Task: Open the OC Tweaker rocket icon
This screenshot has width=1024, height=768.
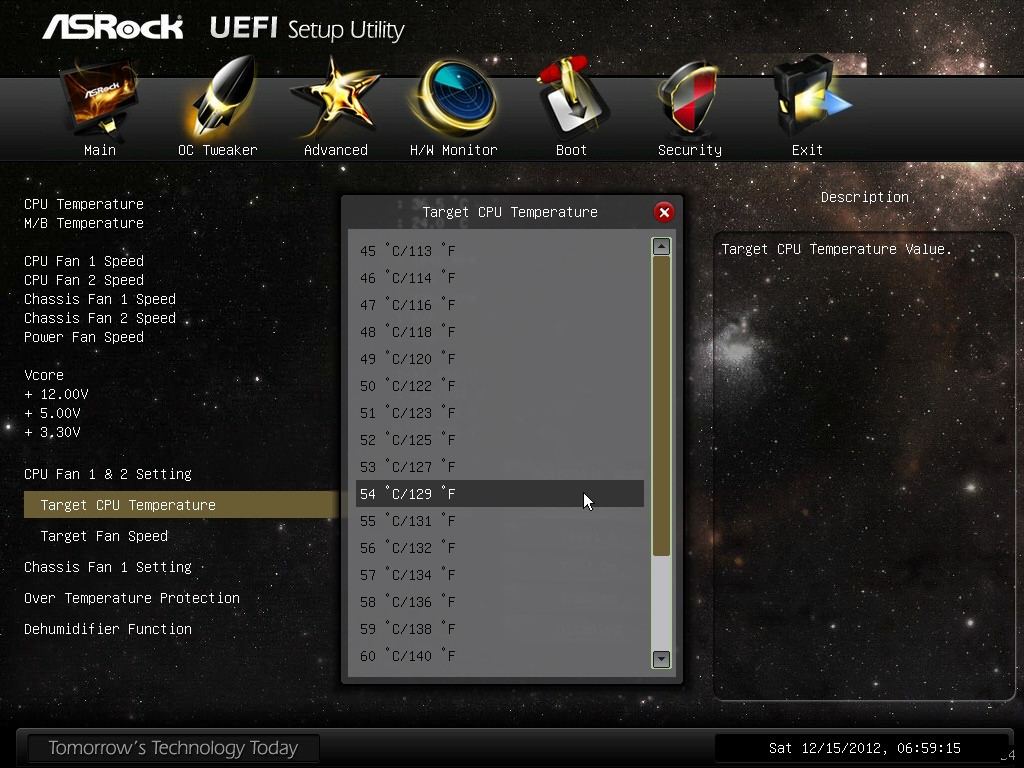Action: click(x=222, y=97)
